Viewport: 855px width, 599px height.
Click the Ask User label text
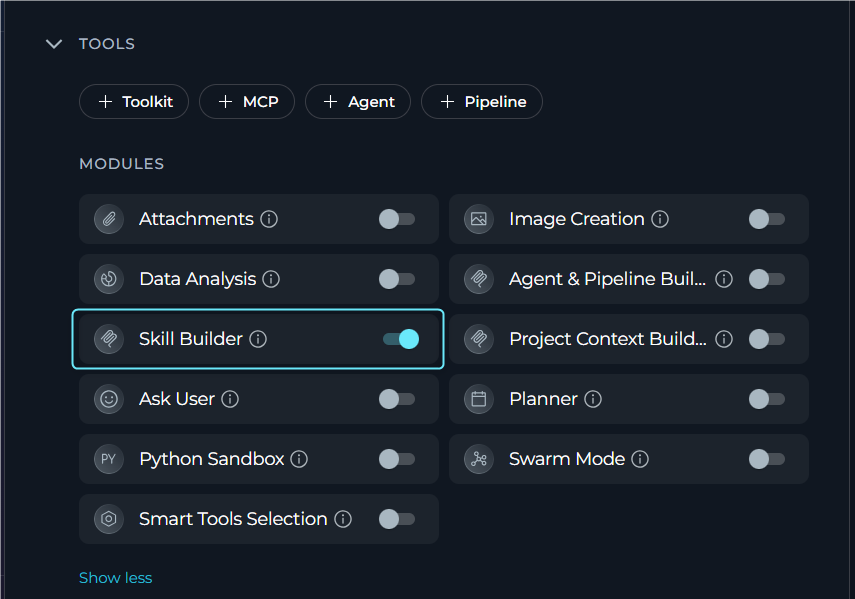tap(177, 399)
